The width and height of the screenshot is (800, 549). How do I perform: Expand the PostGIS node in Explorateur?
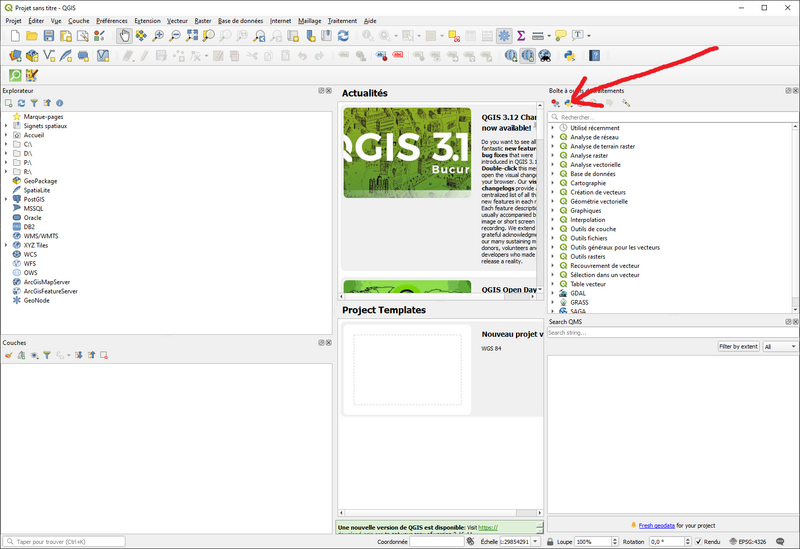pyautogui.click(x=6, y=199)
